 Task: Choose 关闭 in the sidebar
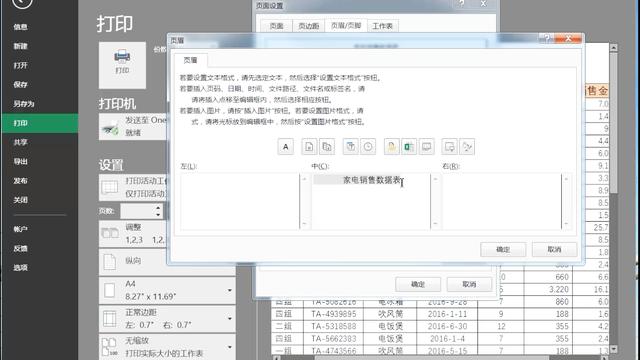(20, 200)
